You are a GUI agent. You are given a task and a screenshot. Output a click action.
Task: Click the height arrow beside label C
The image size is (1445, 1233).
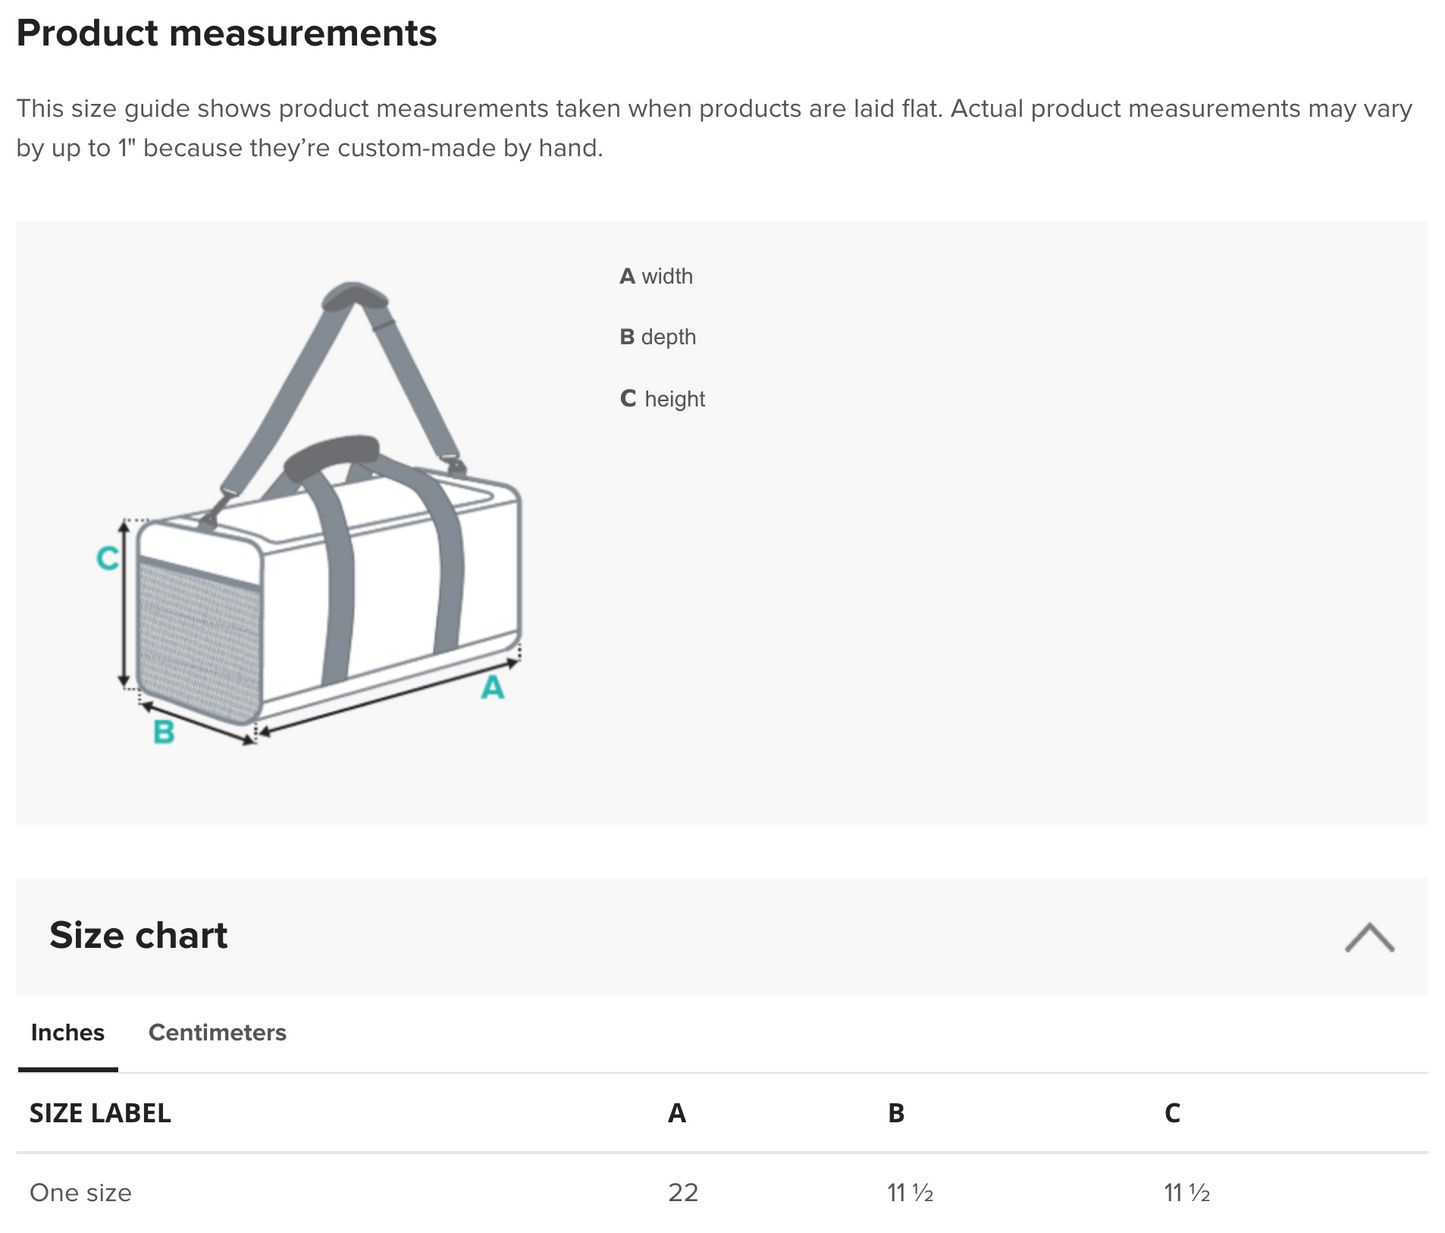[125, 605]
